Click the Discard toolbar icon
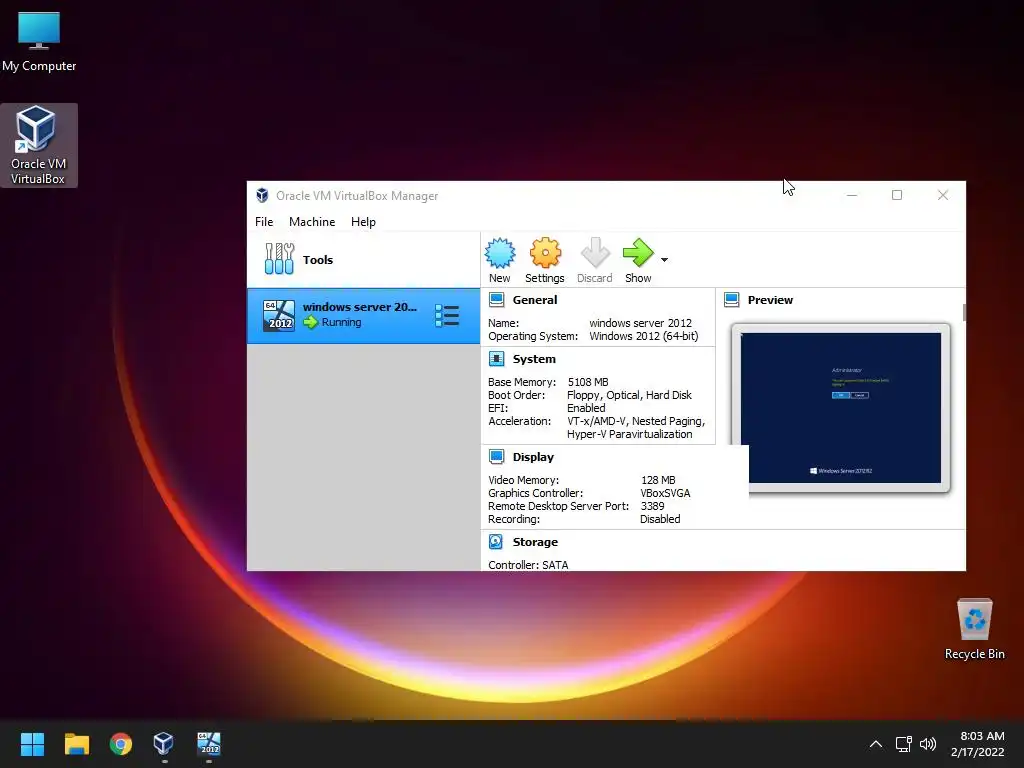1024x768 pixels. pyautogui.click(x=594, y=253)
